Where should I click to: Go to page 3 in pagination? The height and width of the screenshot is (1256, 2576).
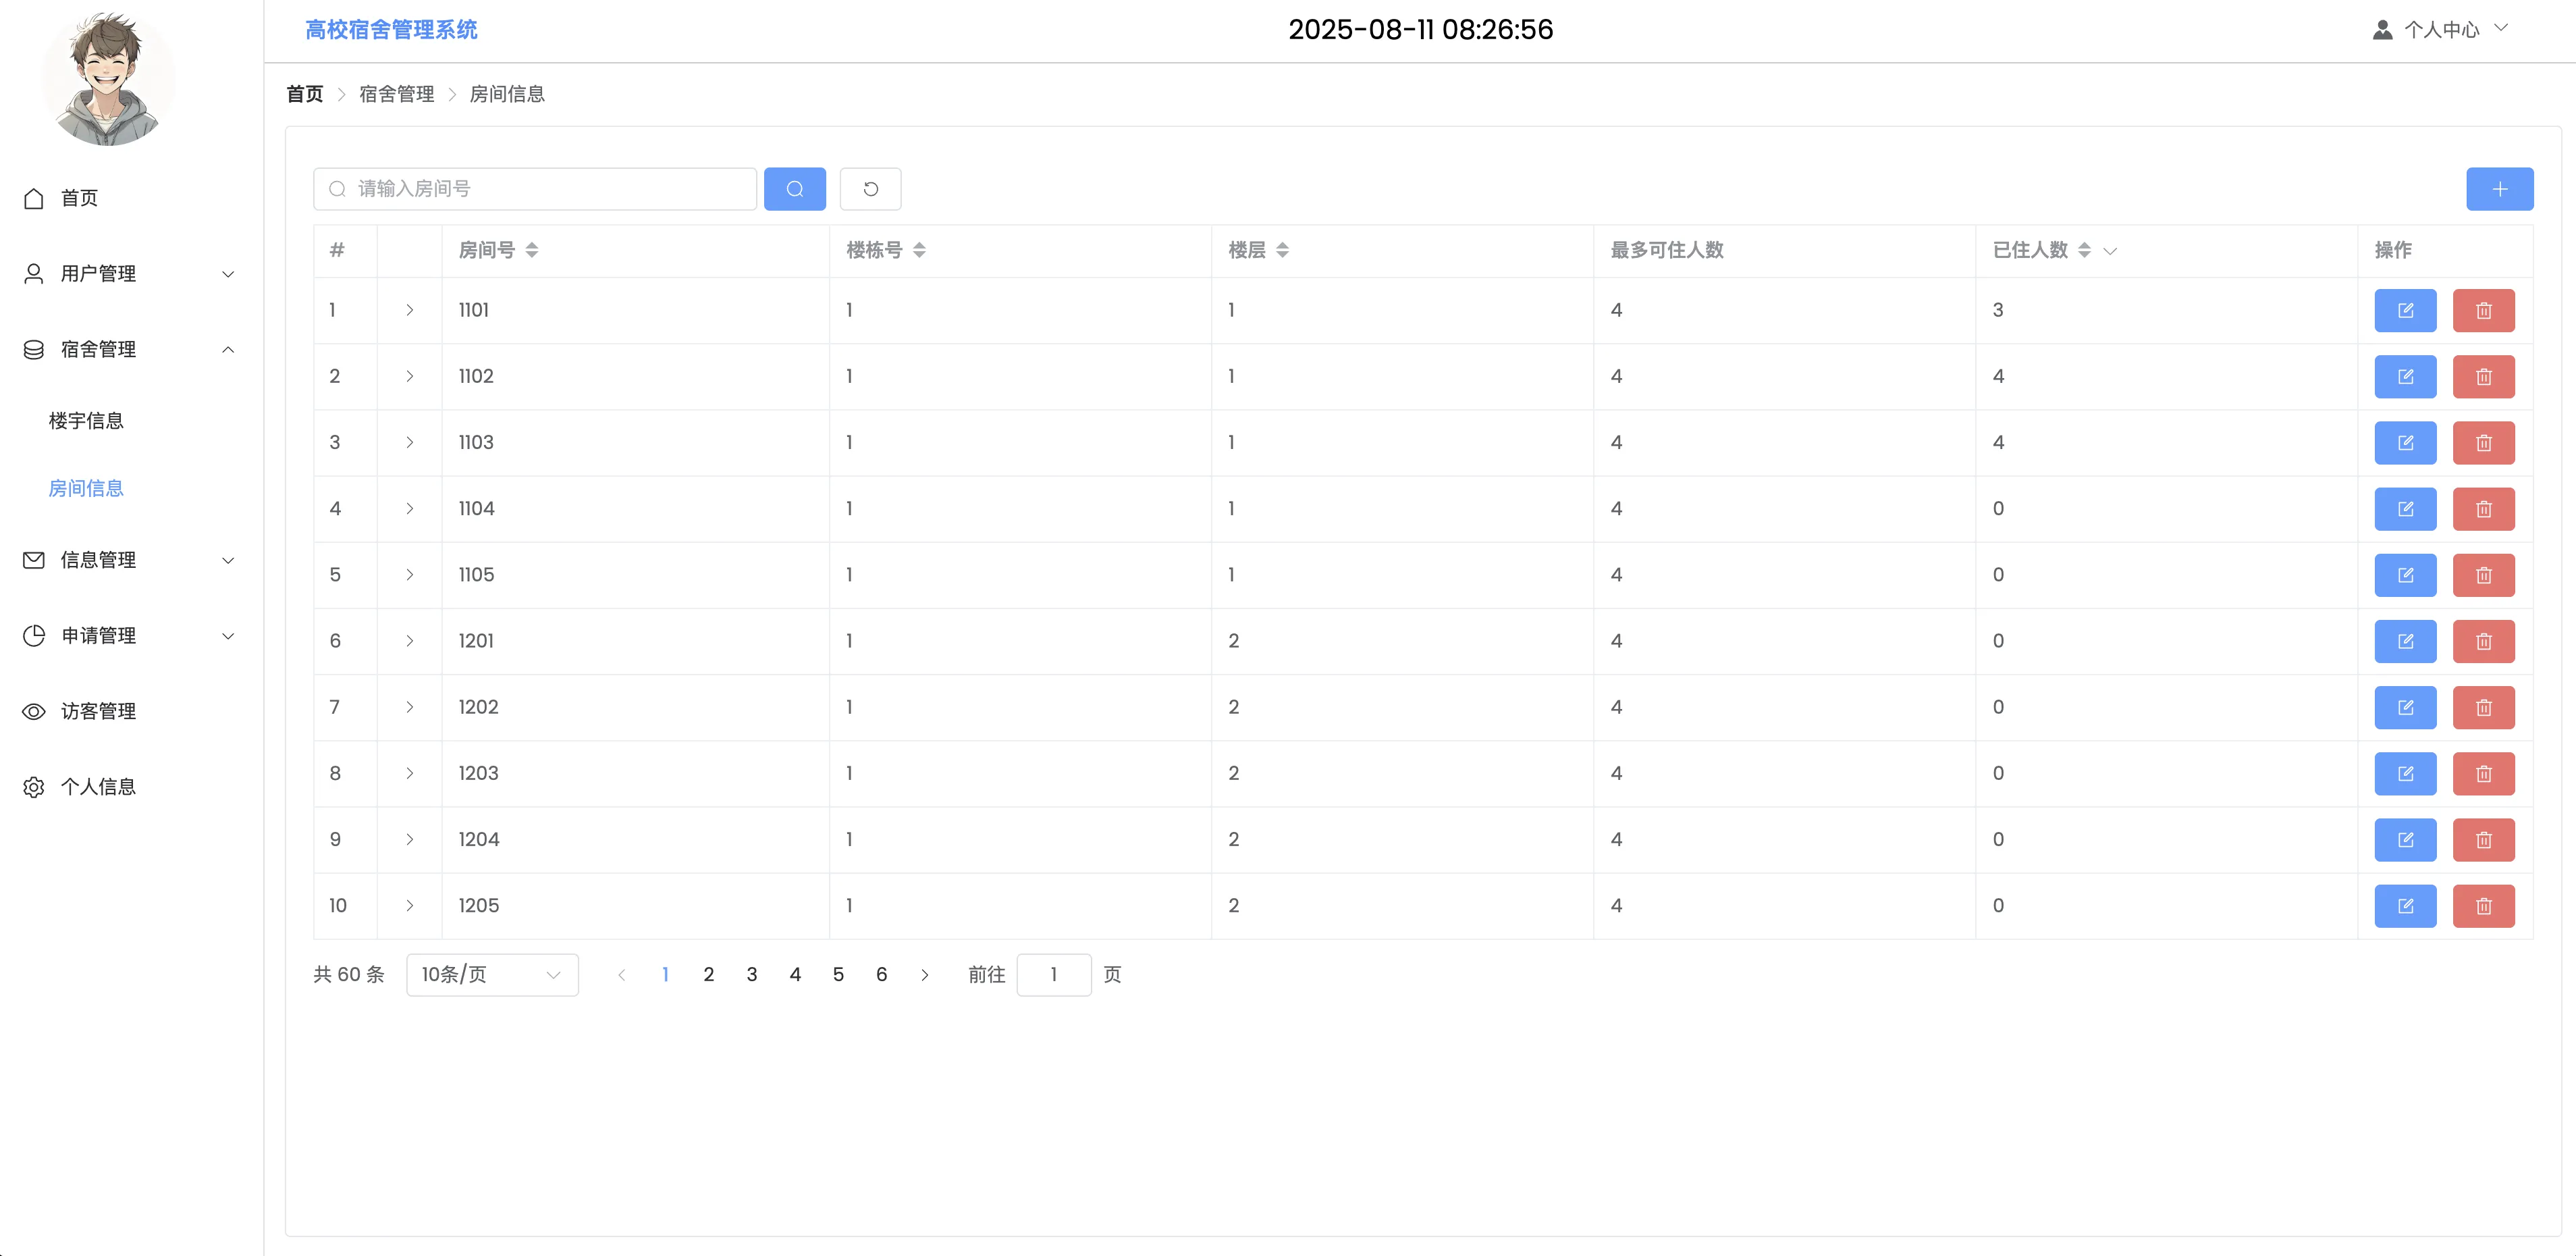[x=751, y=975]
